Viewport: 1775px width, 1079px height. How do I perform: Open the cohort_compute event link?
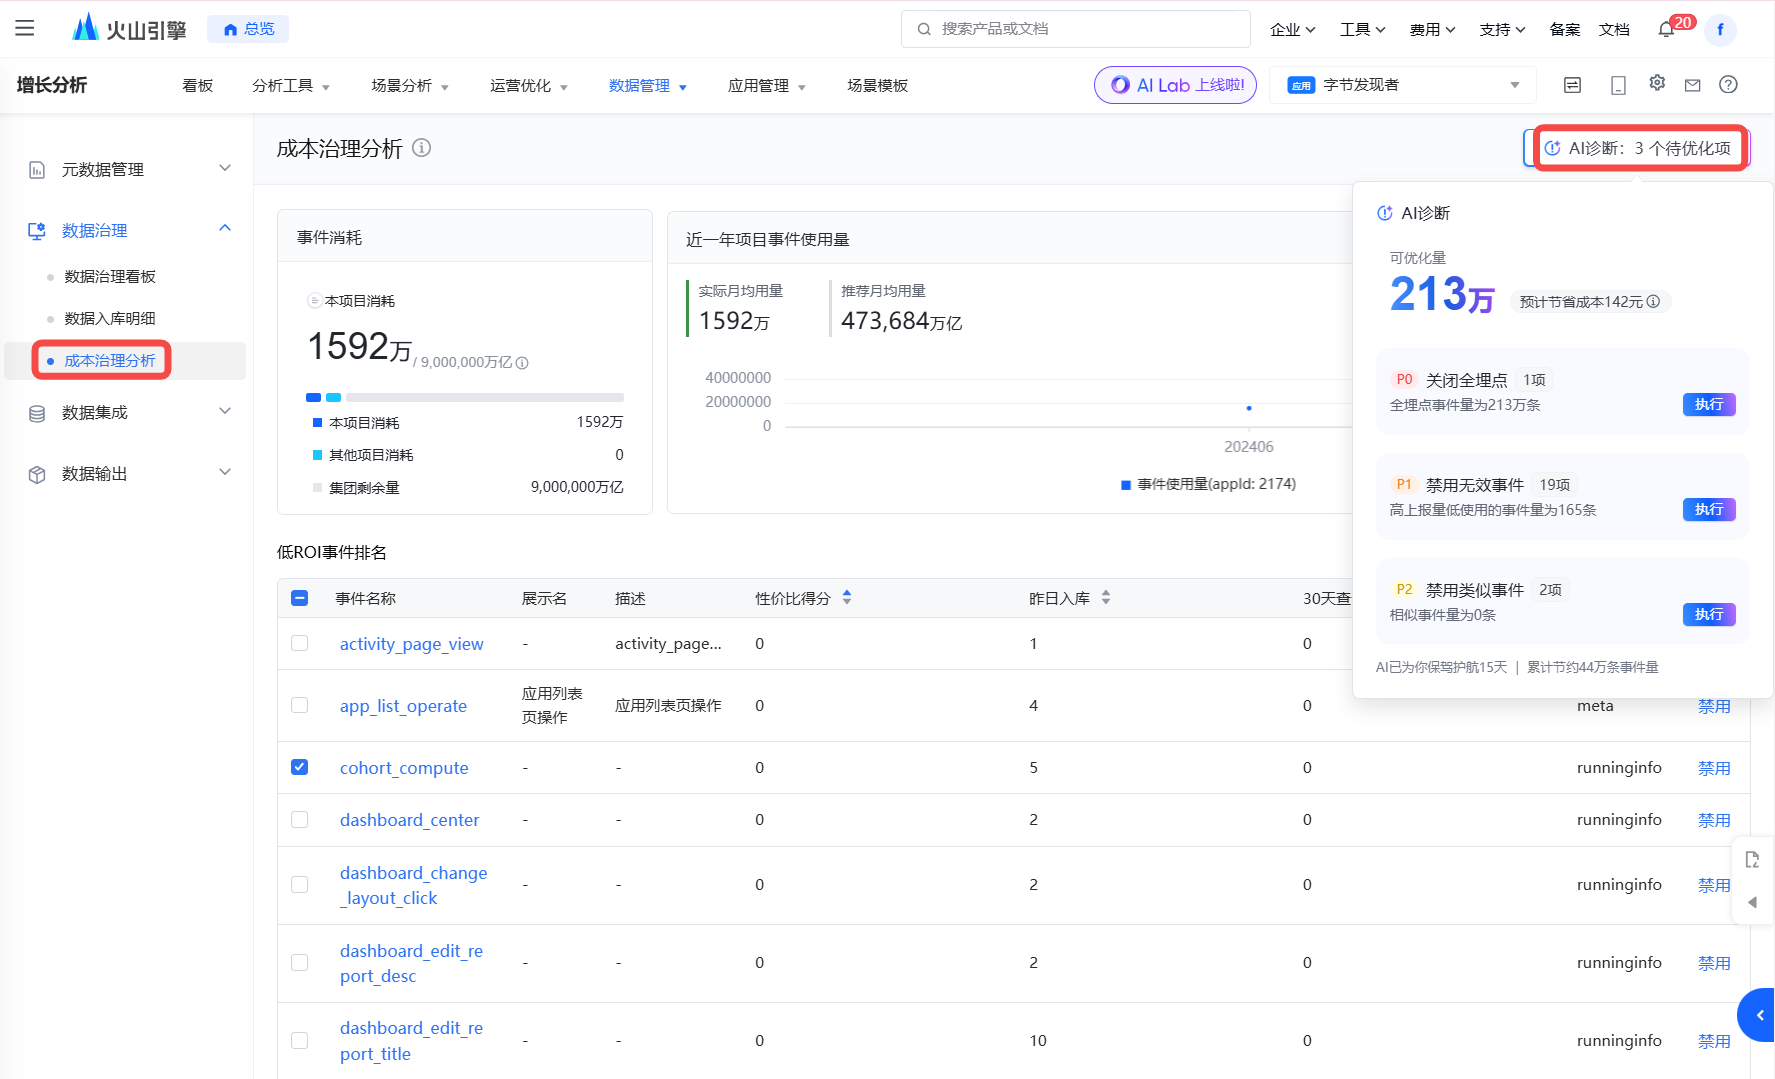pyautogui.click(x=404, y=768)
